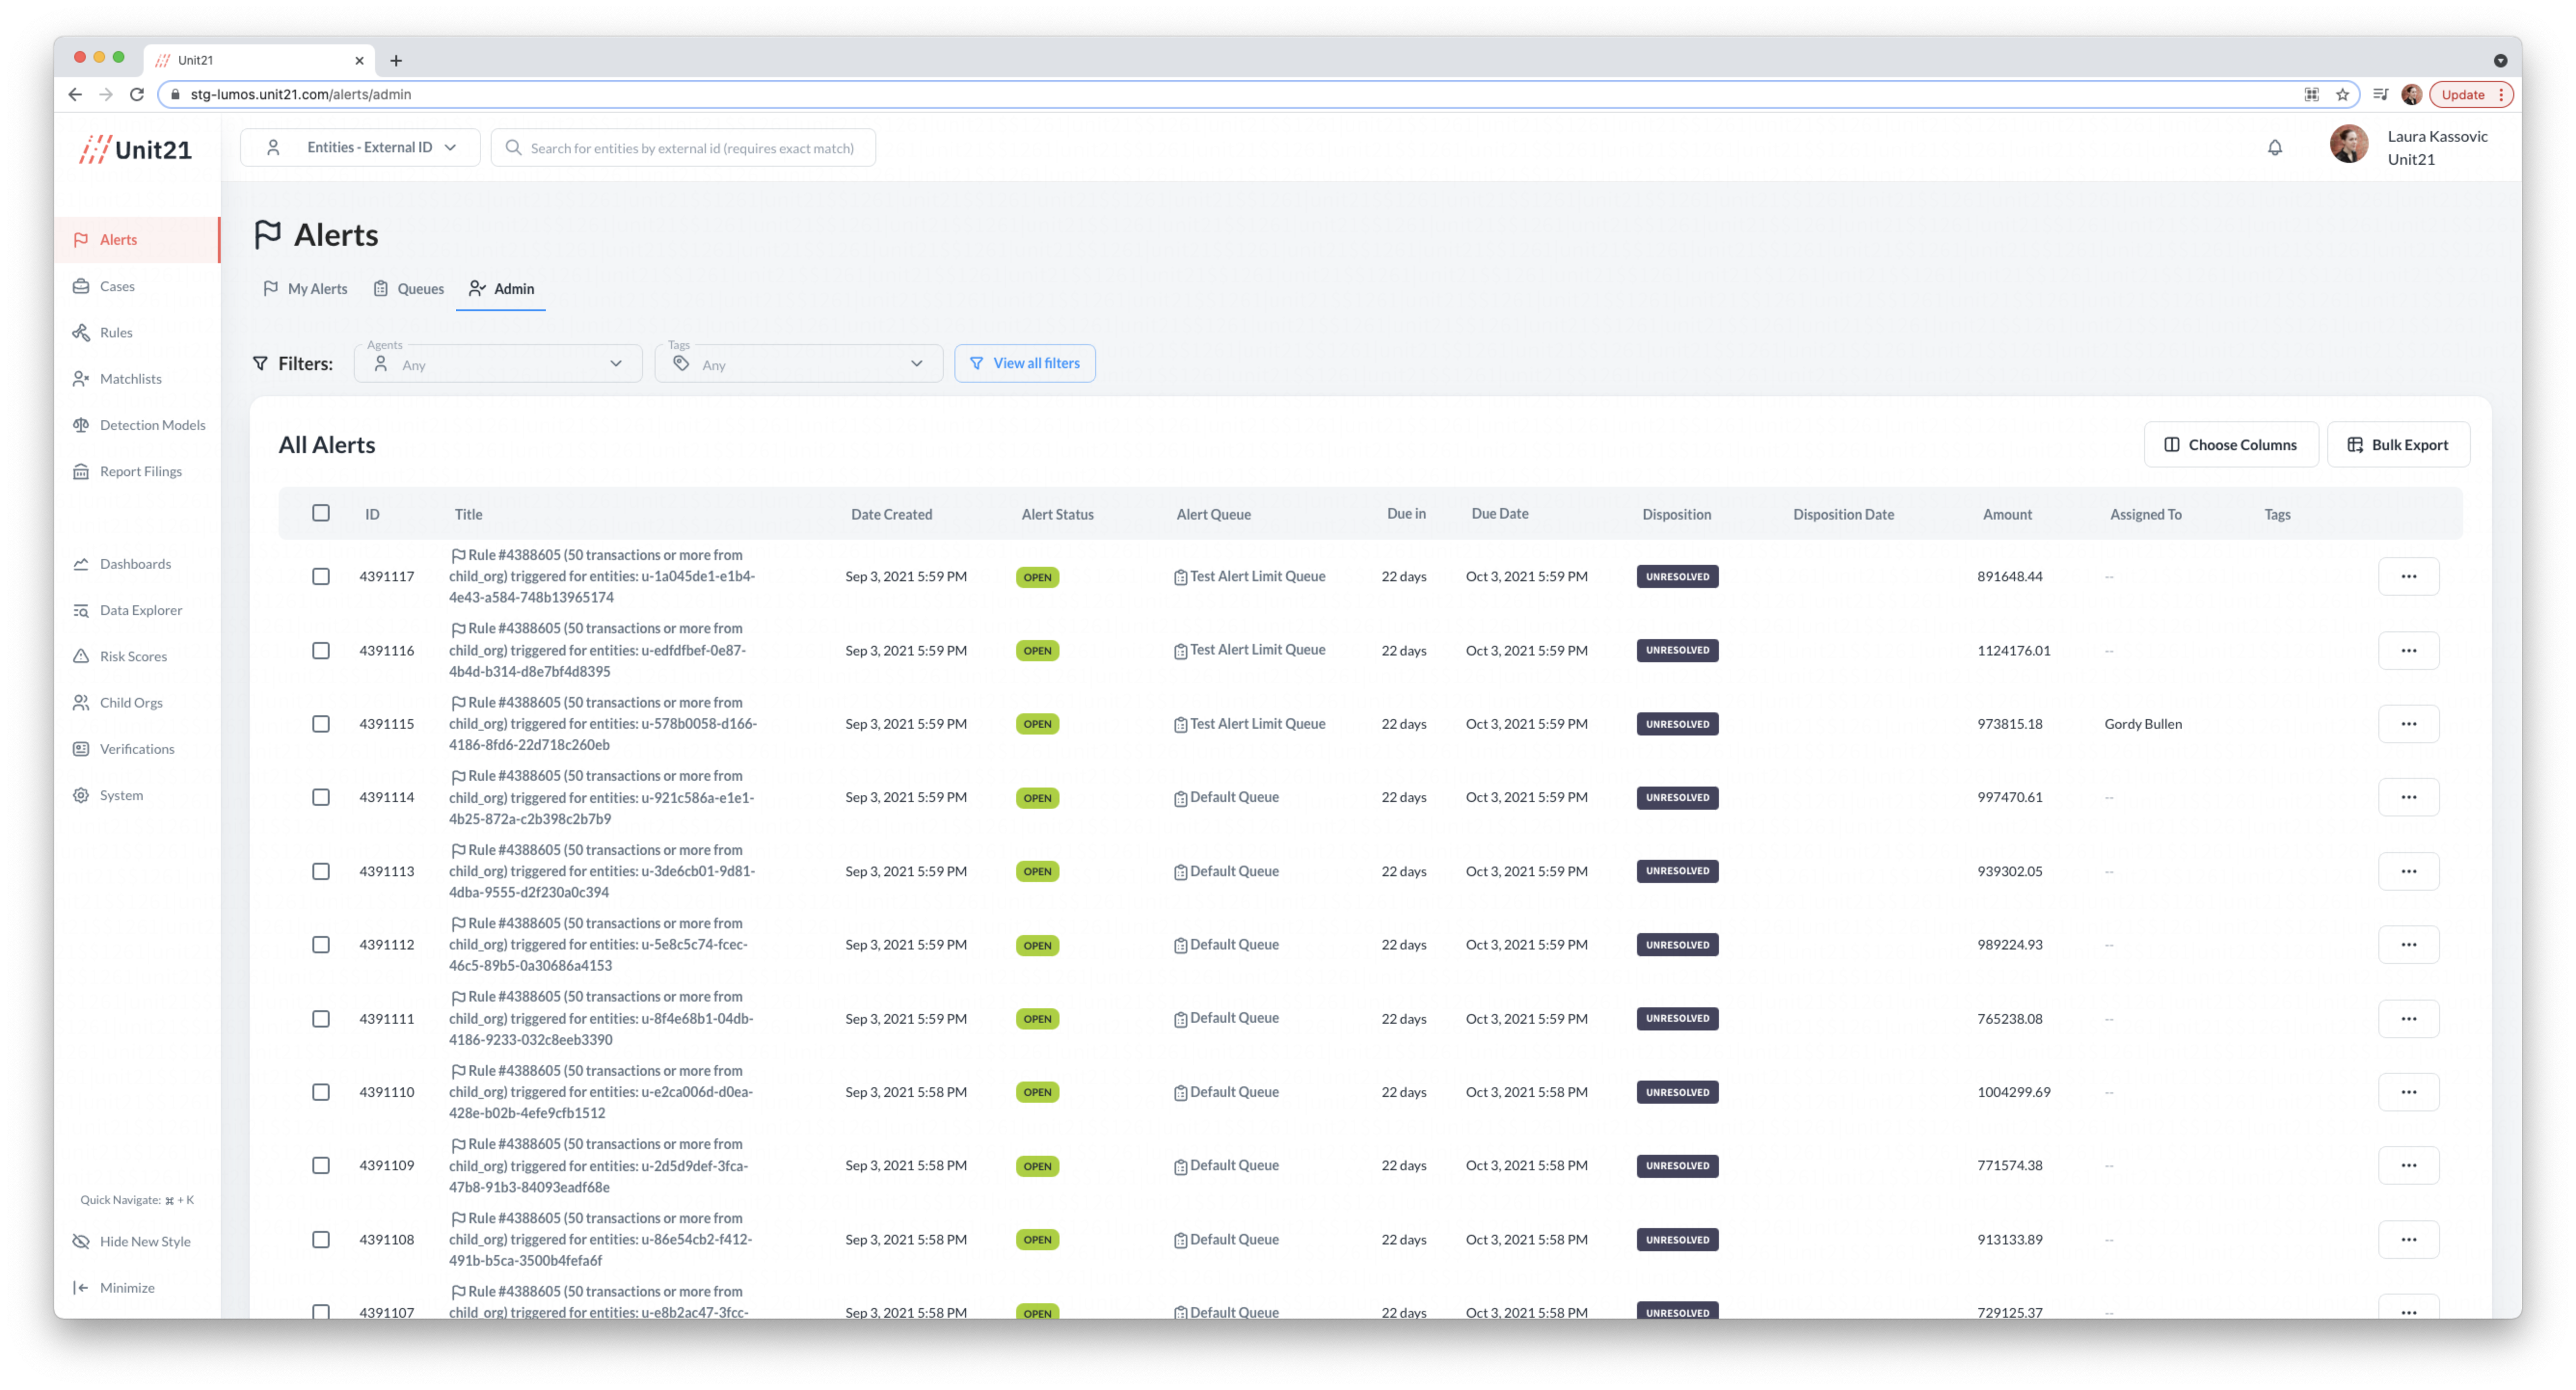Image resolution: width=2576 pixels, height=1390 pixels.
Task: Expand Entities - External ID selector
Action: pos(360,147)
